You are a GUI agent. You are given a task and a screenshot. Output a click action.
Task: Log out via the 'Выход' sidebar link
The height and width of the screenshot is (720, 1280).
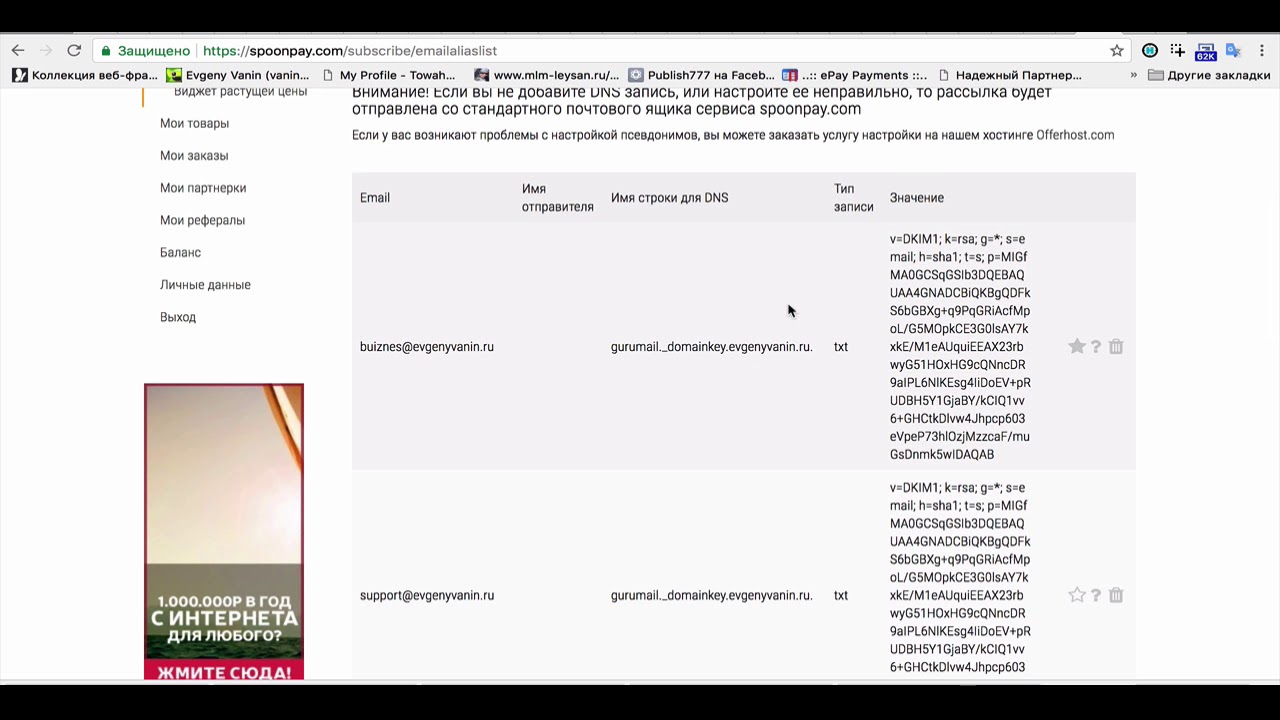tap(178, 317)
